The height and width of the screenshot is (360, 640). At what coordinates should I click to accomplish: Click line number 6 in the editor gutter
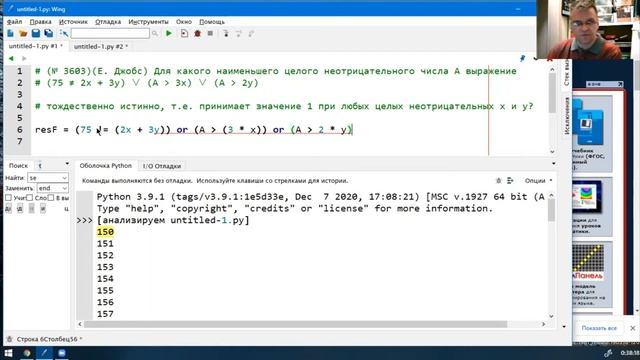[20, 129]
